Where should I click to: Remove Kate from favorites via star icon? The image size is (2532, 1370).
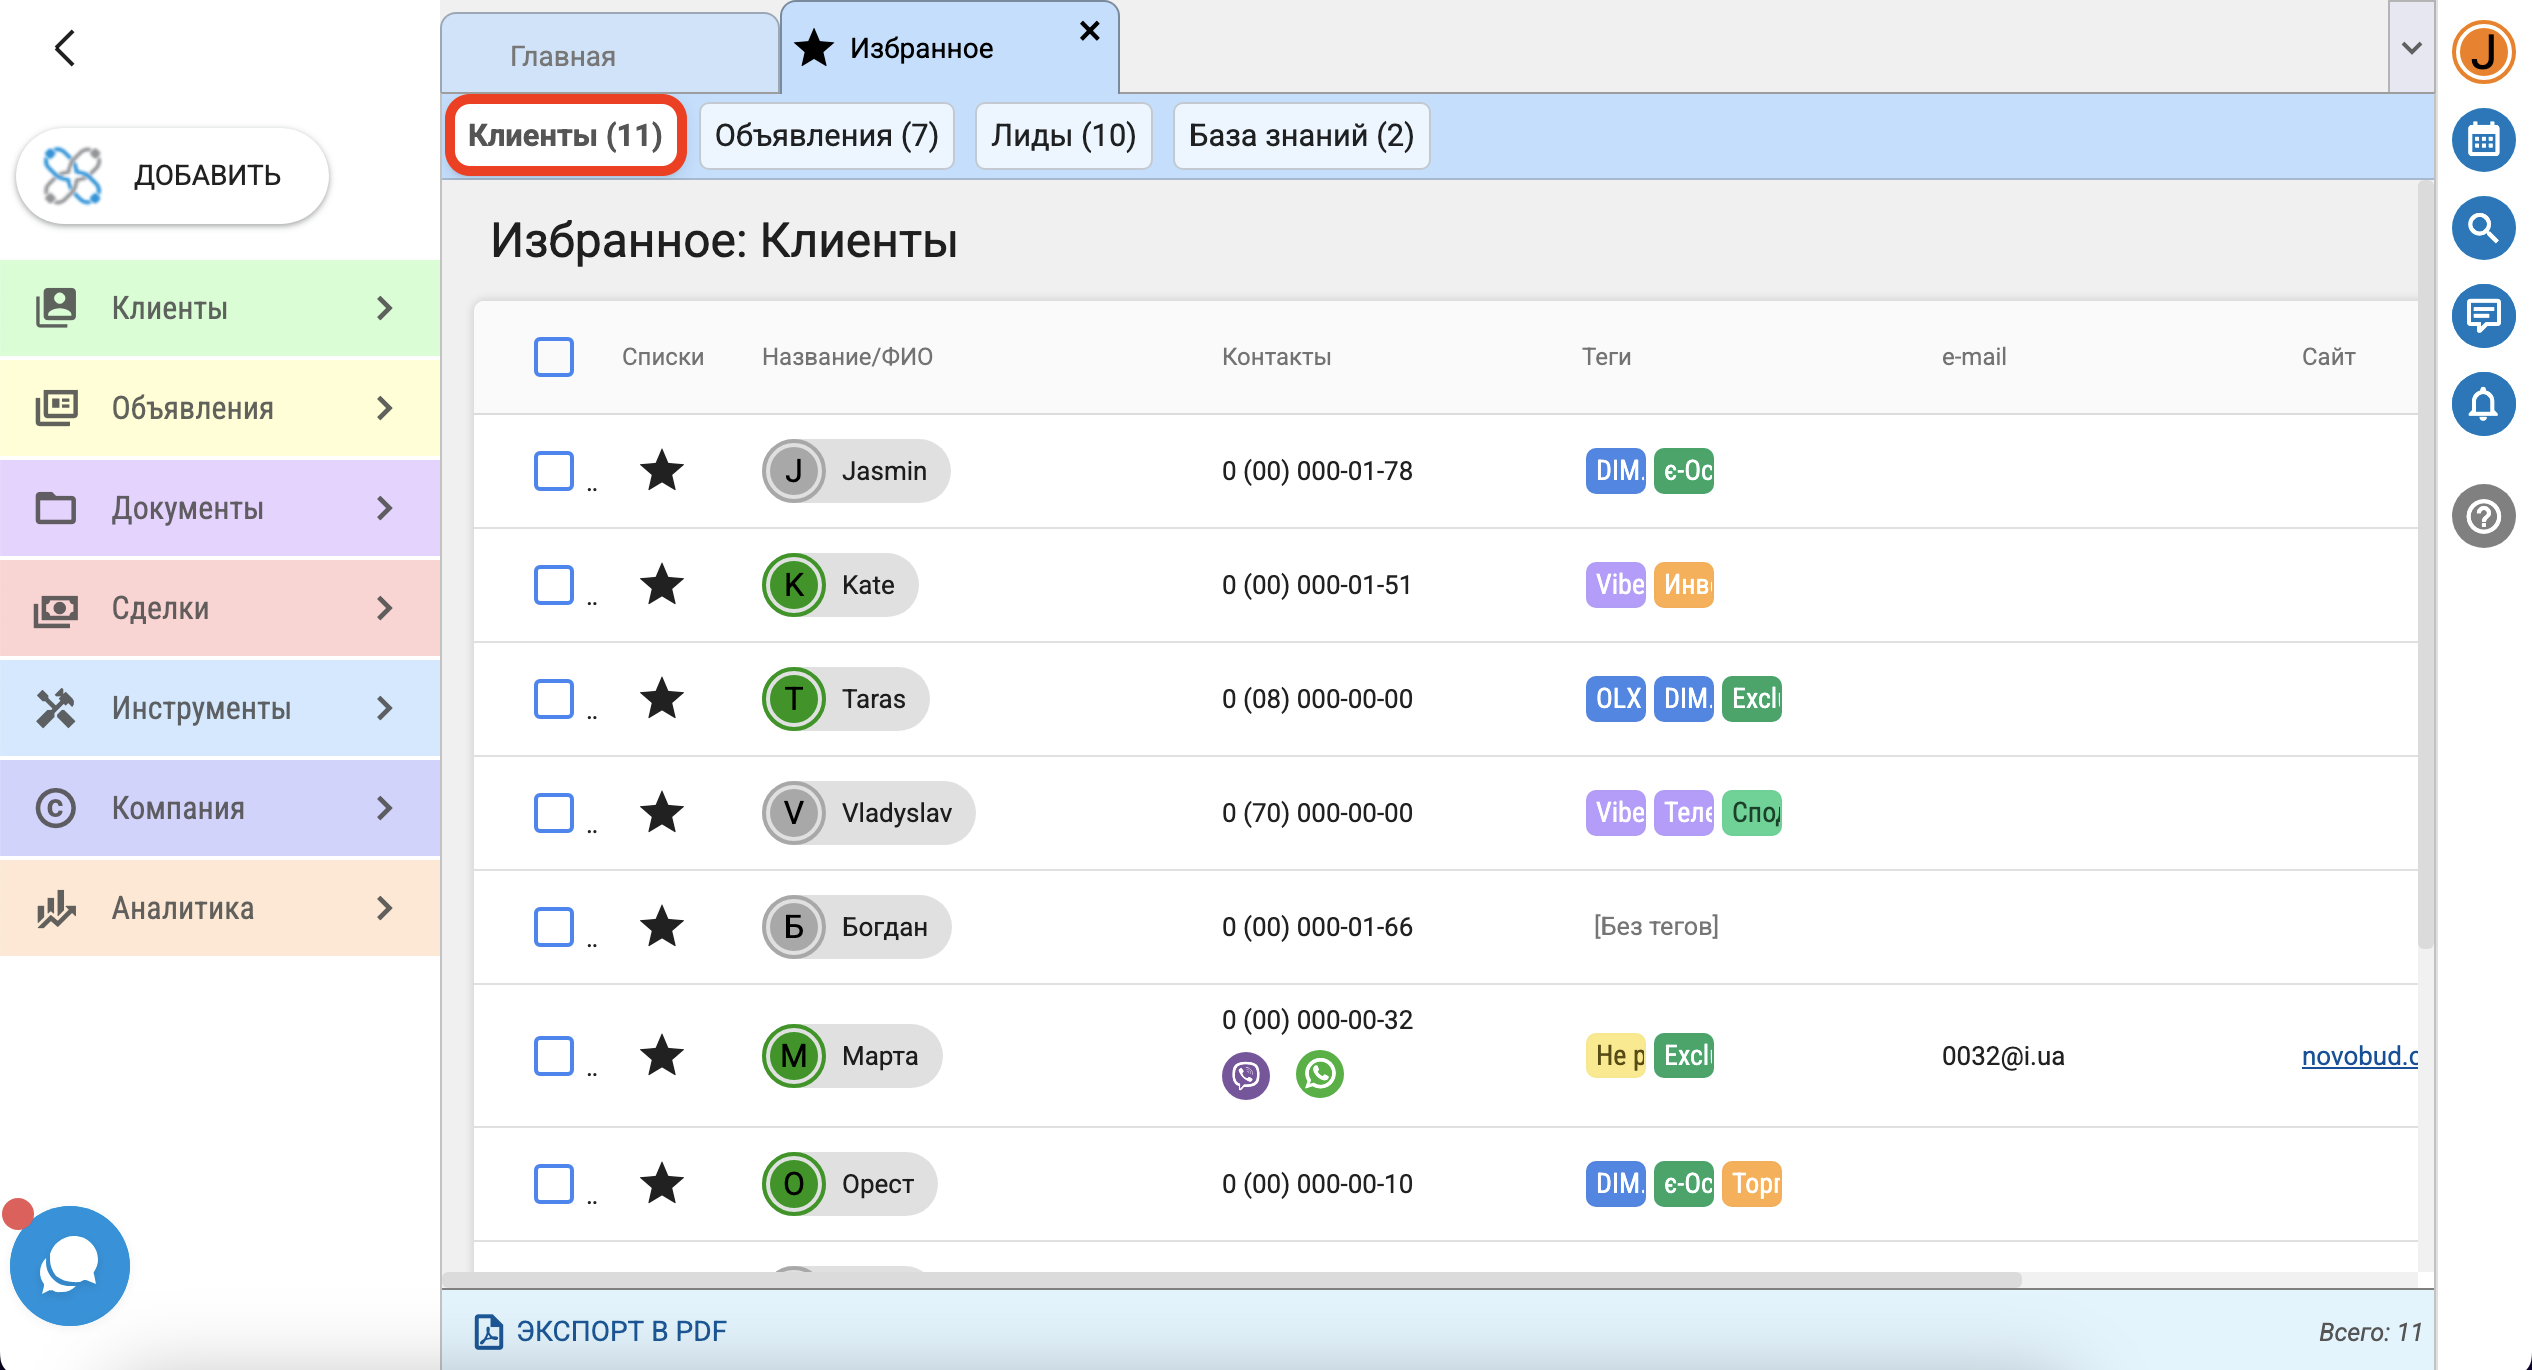(661, 585)
